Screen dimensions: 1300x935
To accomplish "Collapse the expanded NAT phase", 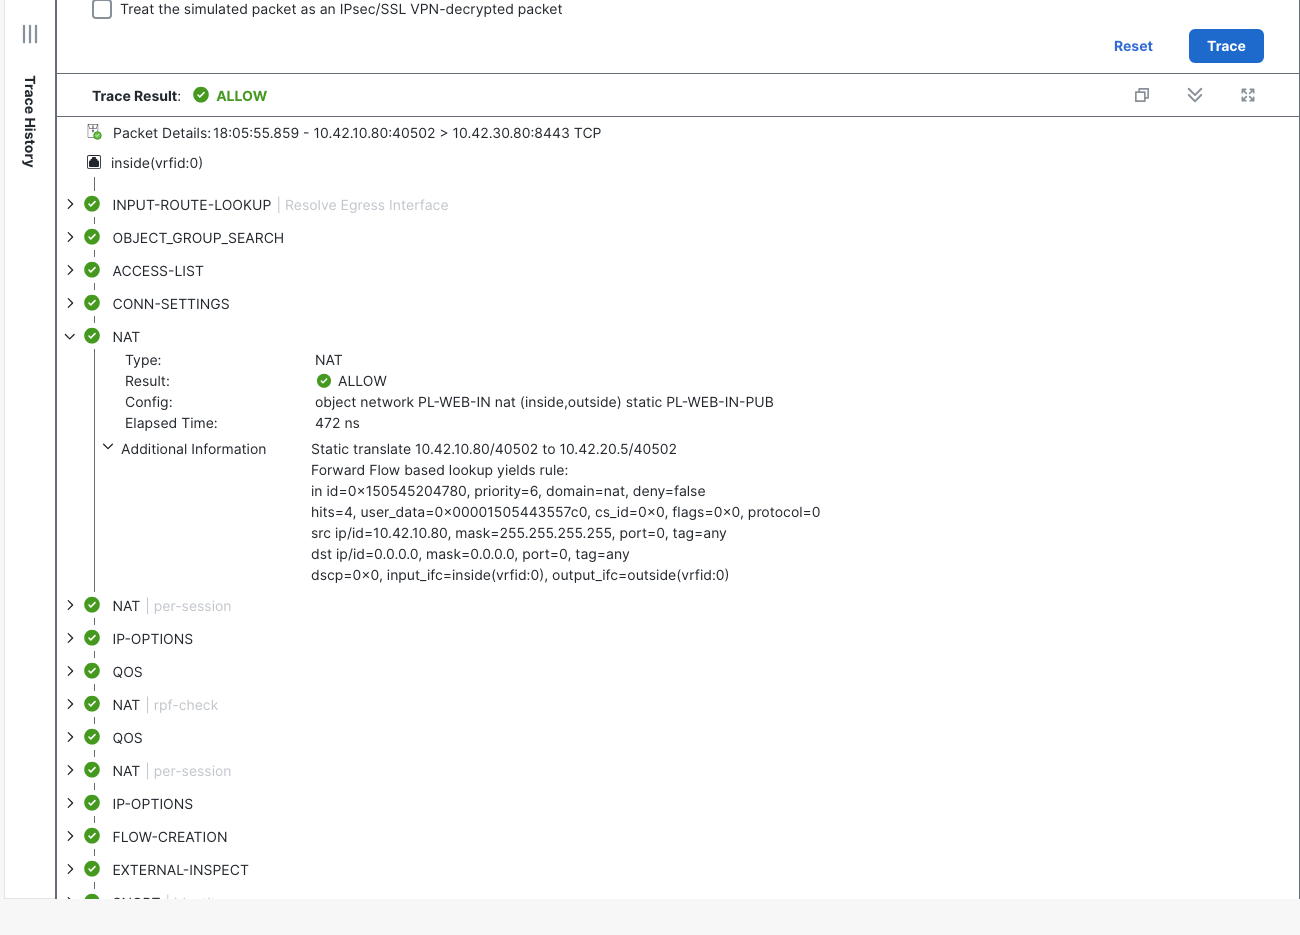I will (x=70, y=336).
